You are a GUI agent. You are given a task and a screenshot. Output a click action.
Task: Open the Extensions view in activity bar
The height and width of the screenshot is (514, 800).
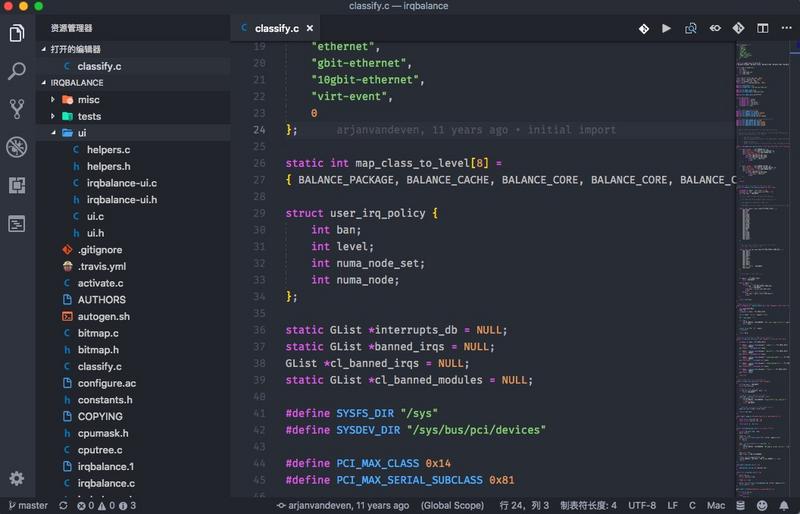pyautogui.click(x=17, y=185)
